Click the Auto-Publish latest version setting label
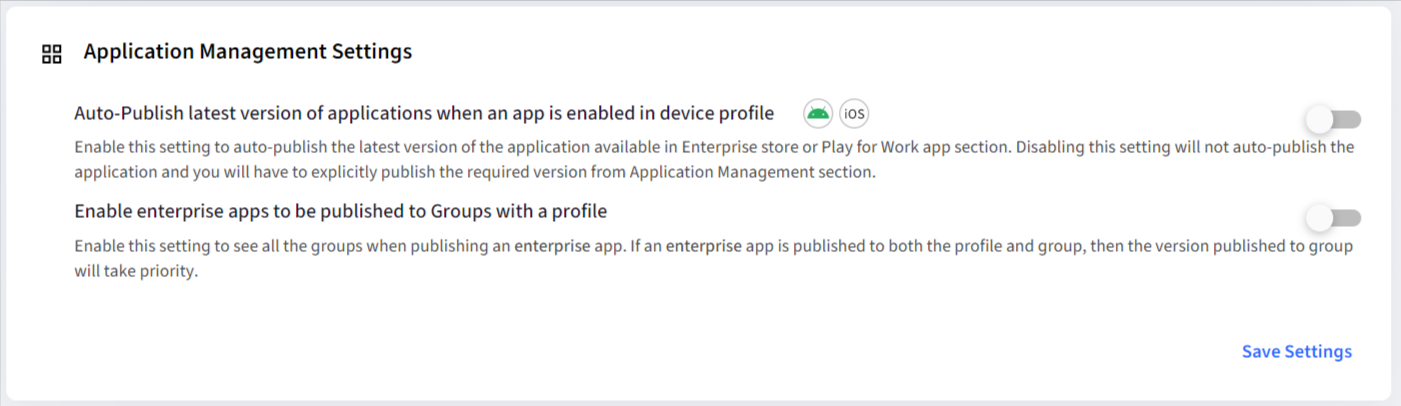Viewport: 1401px width, 406px height. pos(425,113)
